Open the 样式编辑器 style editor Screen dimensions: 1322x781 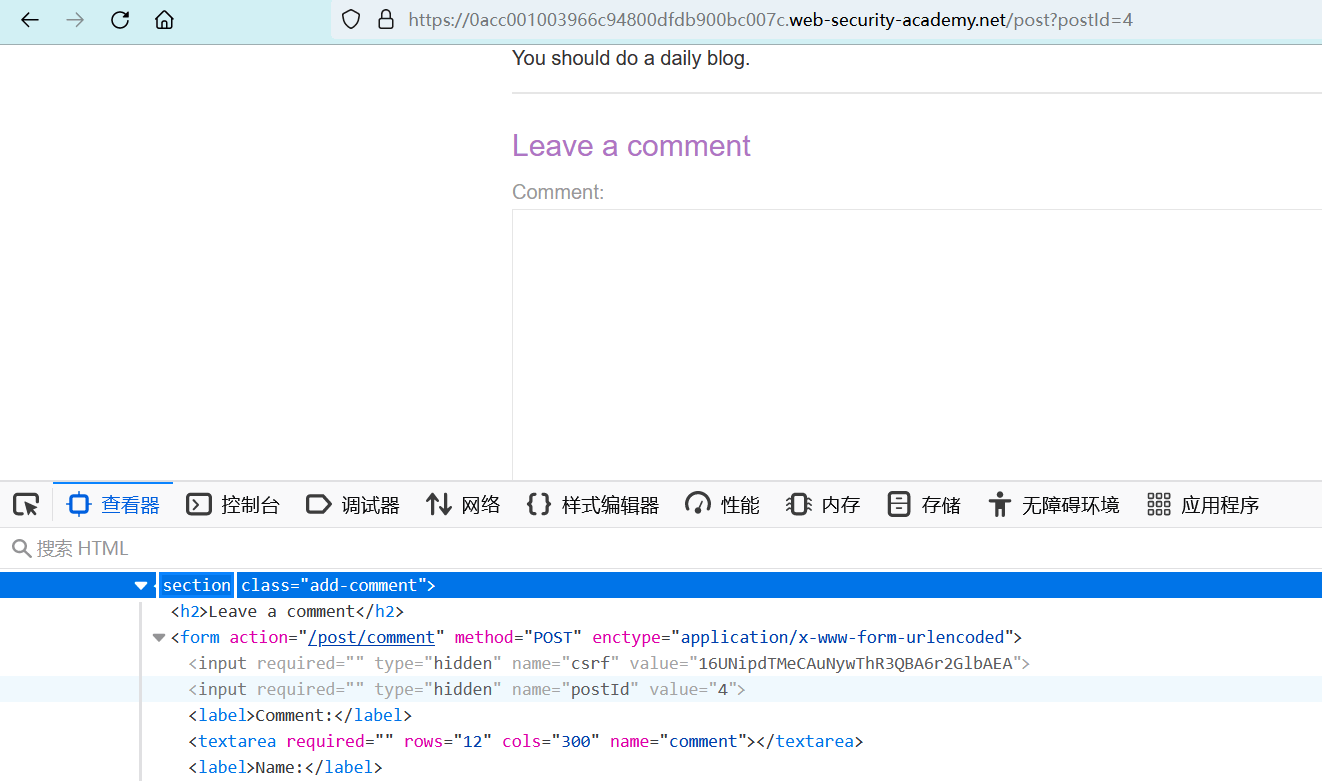[x=593, y=505]
